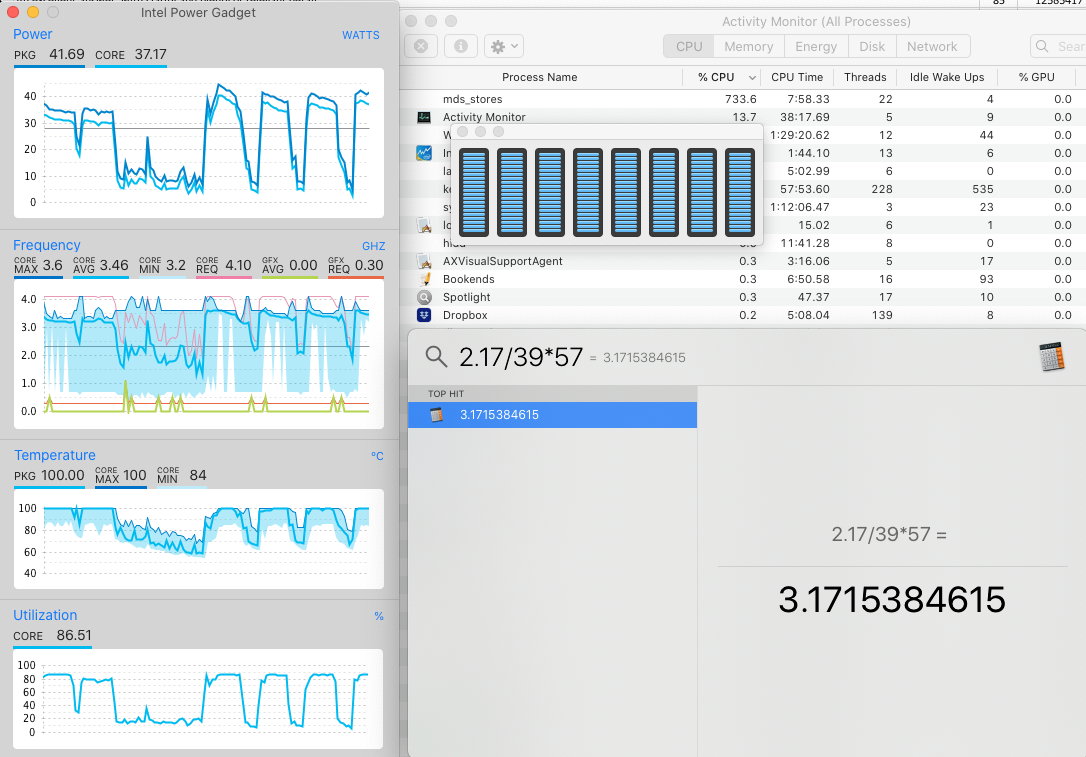Click the Power section heading
This screenshot has width=1086, height=757.
33,34
